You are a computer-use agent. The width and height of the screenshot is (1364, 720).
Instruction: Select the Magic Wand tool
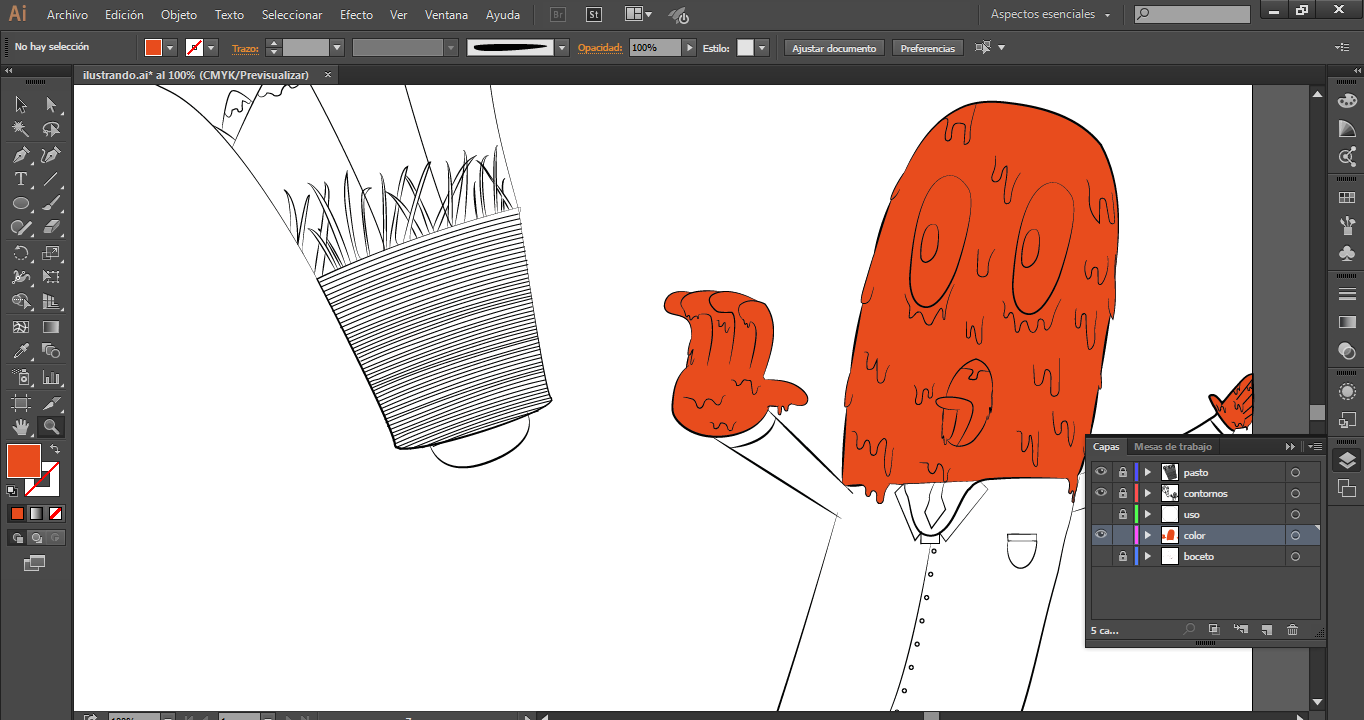(20, 130)
